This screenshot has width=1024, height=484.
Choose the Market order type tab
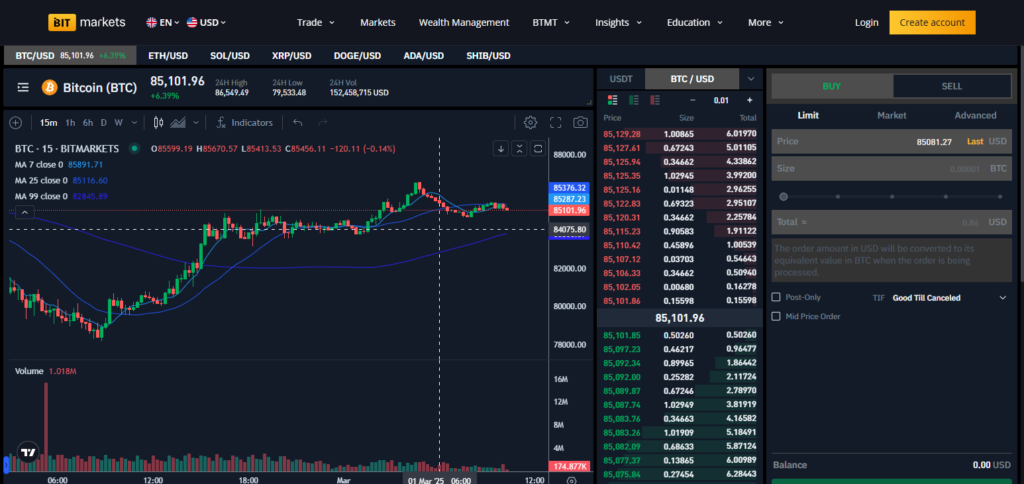point(891,115)
